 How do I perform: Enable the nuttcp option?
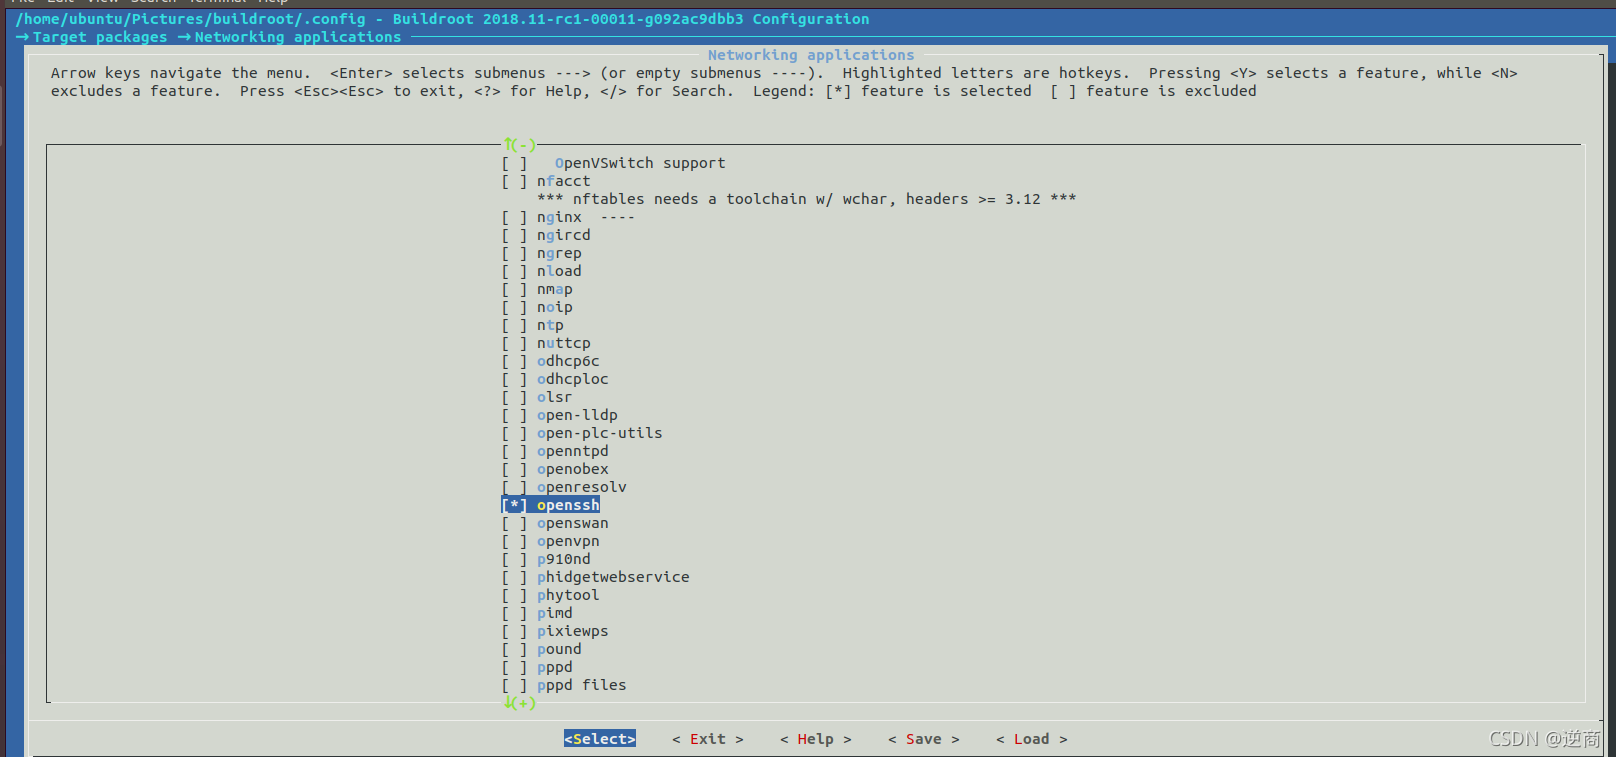pyautogui.click(x=514, y=343)
